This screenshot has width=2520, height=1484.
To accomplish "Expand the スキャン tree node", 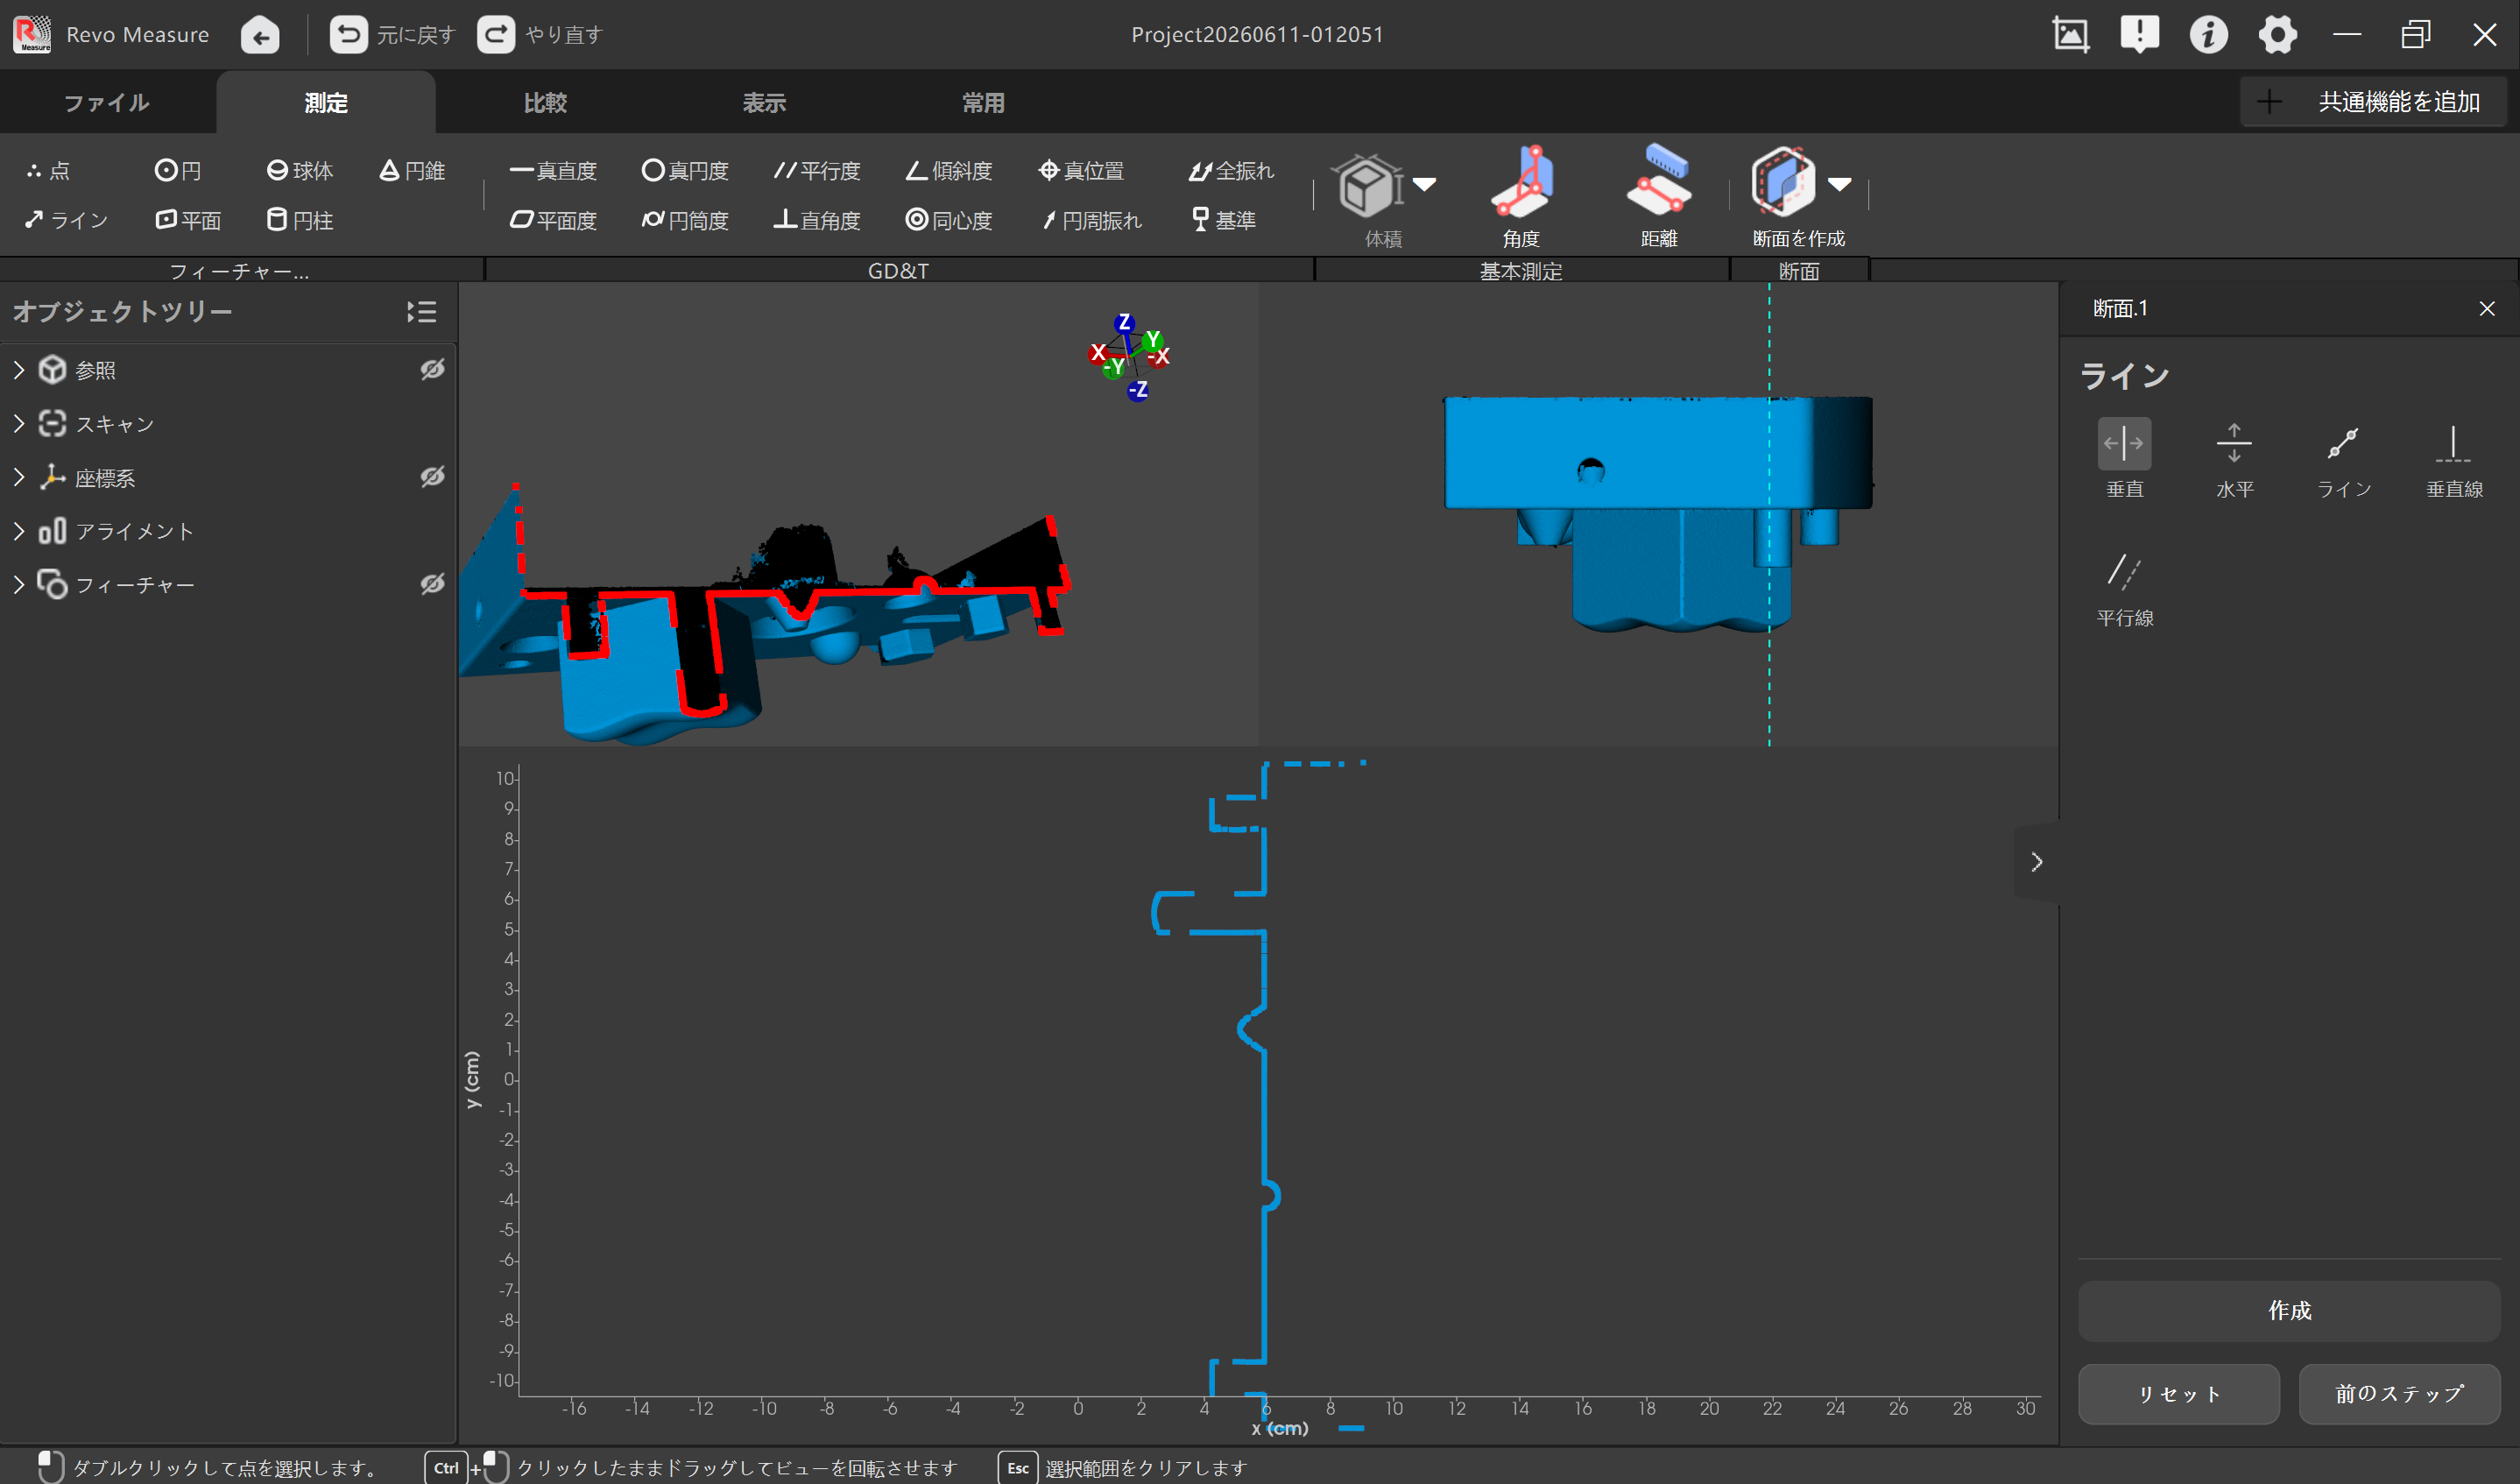I will point(19,424).
